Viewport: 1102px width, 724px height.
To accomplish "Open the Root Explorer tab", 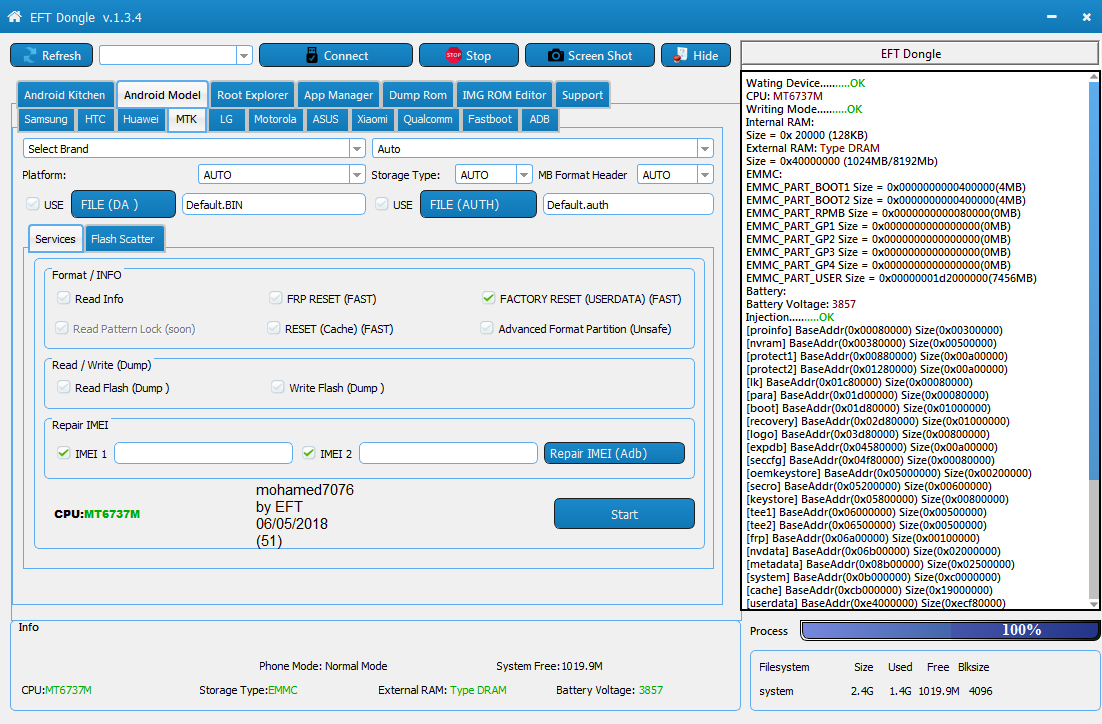I will [252, 95].
